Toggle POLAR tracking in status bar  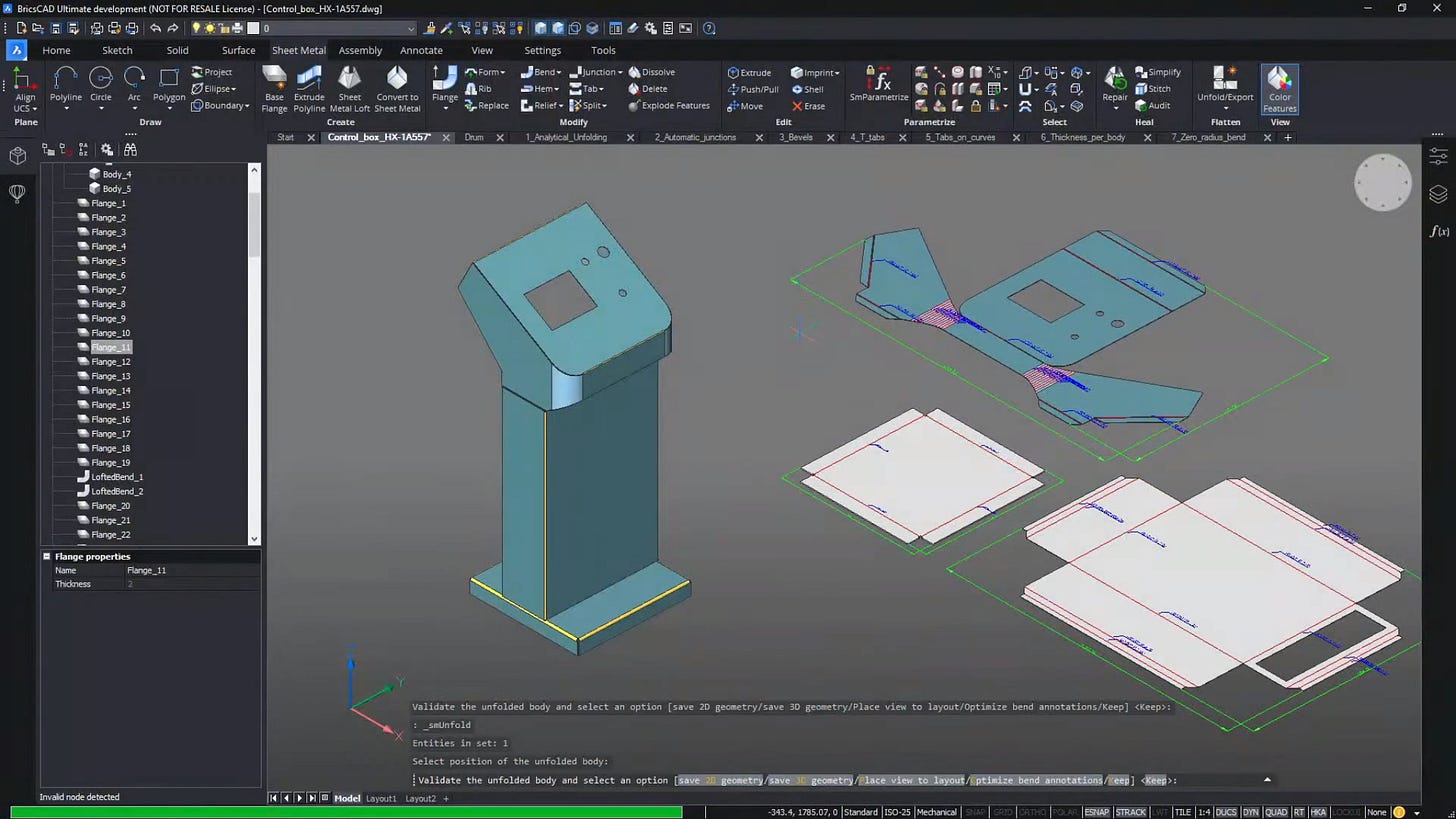pyautogui.click(x=1063, y=812)
